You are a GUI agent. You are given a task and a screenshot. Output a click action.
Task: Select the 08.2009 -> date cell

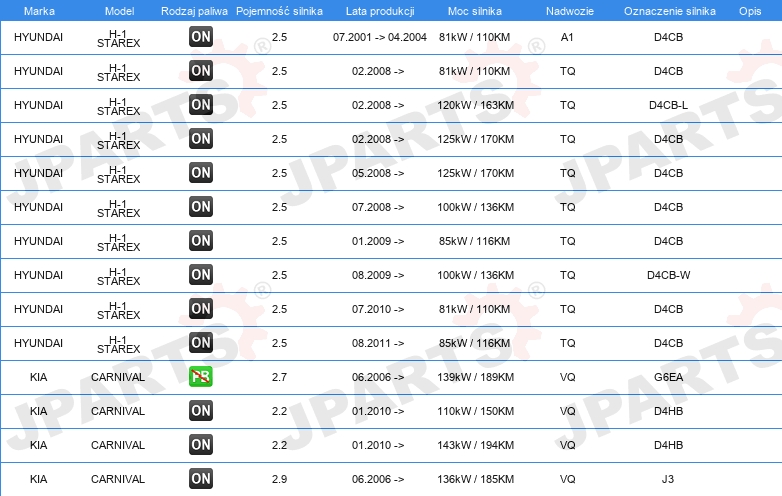(x=378, y=275)
